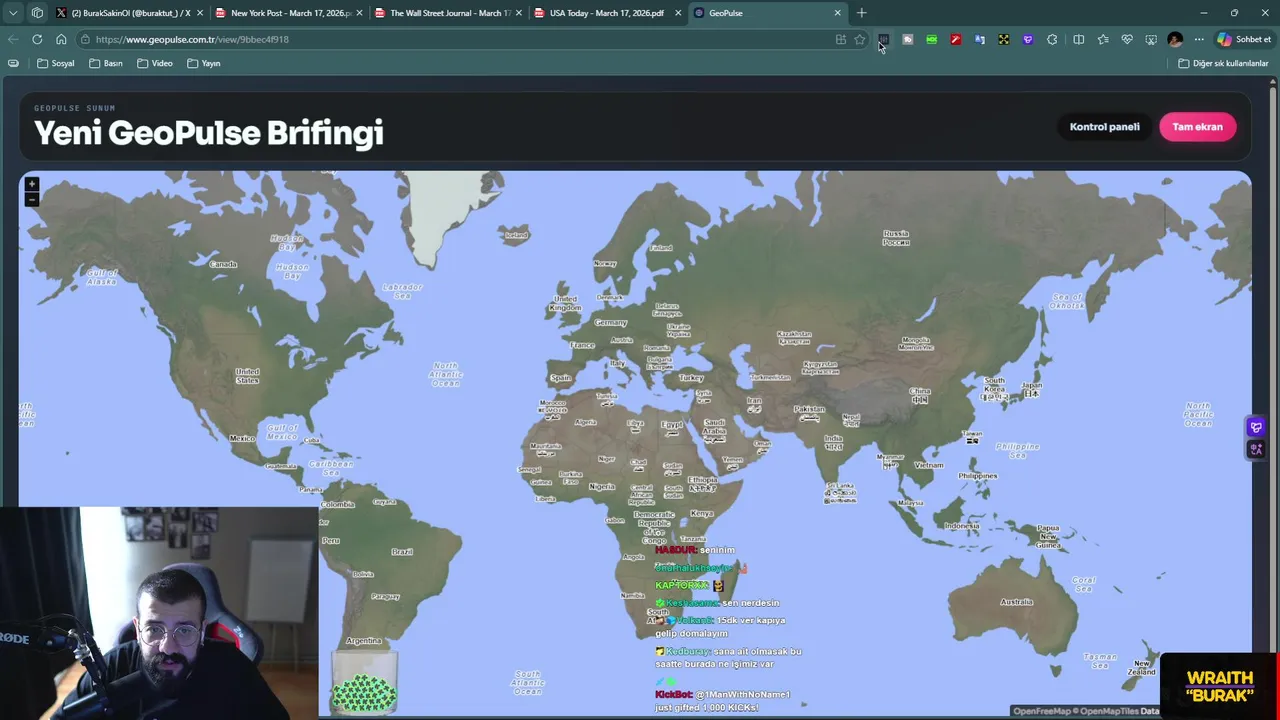Open the yellow arrows extension icon
This screenshot has width=1280, height=720.
pos(1003,39)
